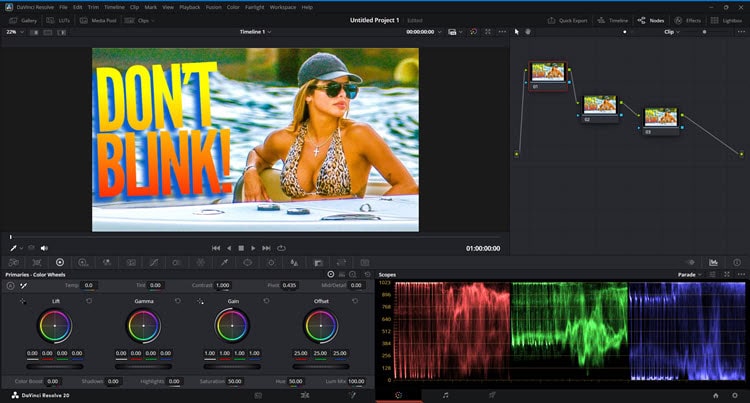The width and height of the screenshot is (750, 403).
Task: Open the Information palette icon
Action: (737, 262)
